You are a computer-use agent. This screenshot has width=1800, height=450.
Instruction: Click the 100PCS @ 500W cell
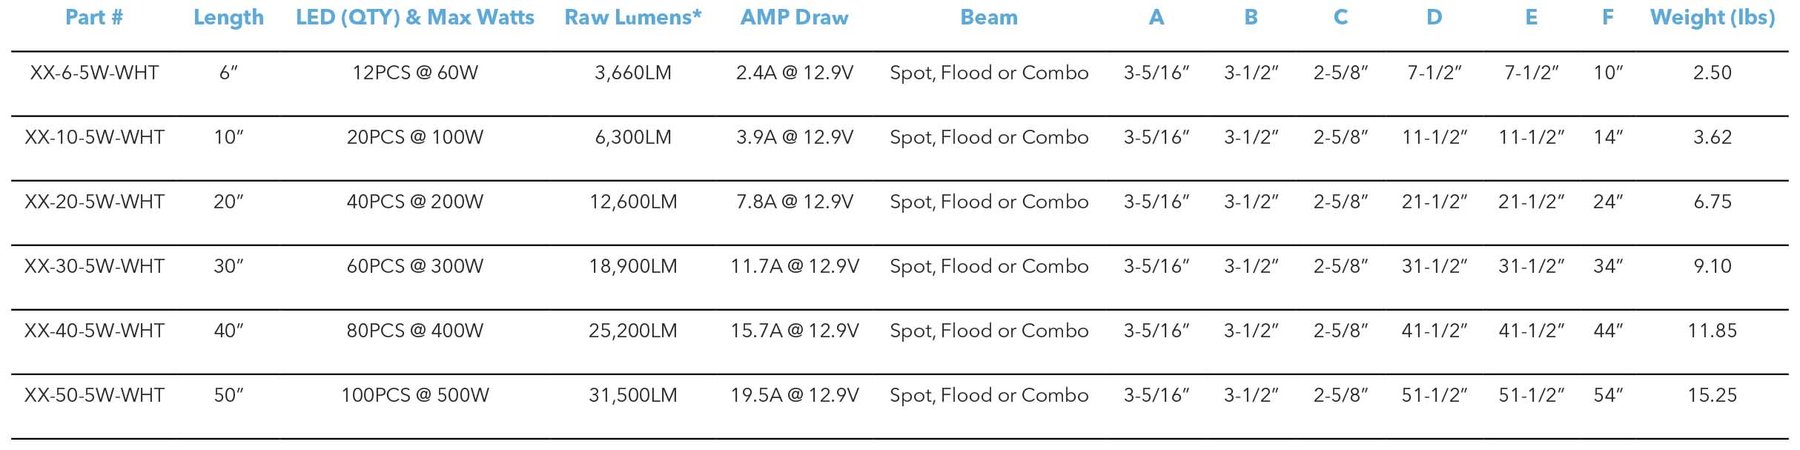(x=415, y=396)
